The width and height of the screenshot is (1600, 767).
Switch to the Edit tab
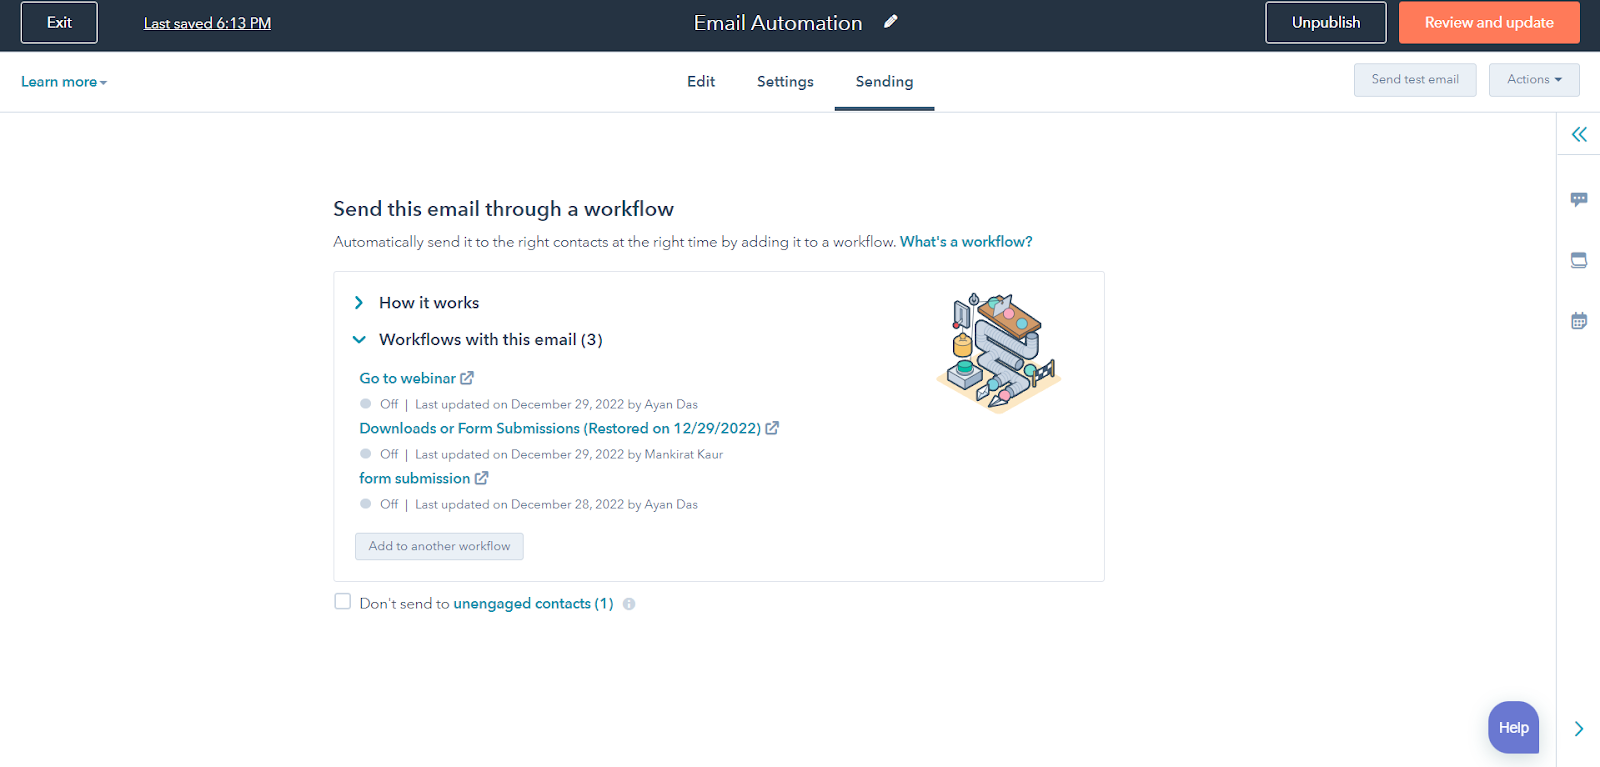click(x=700, y=81)
